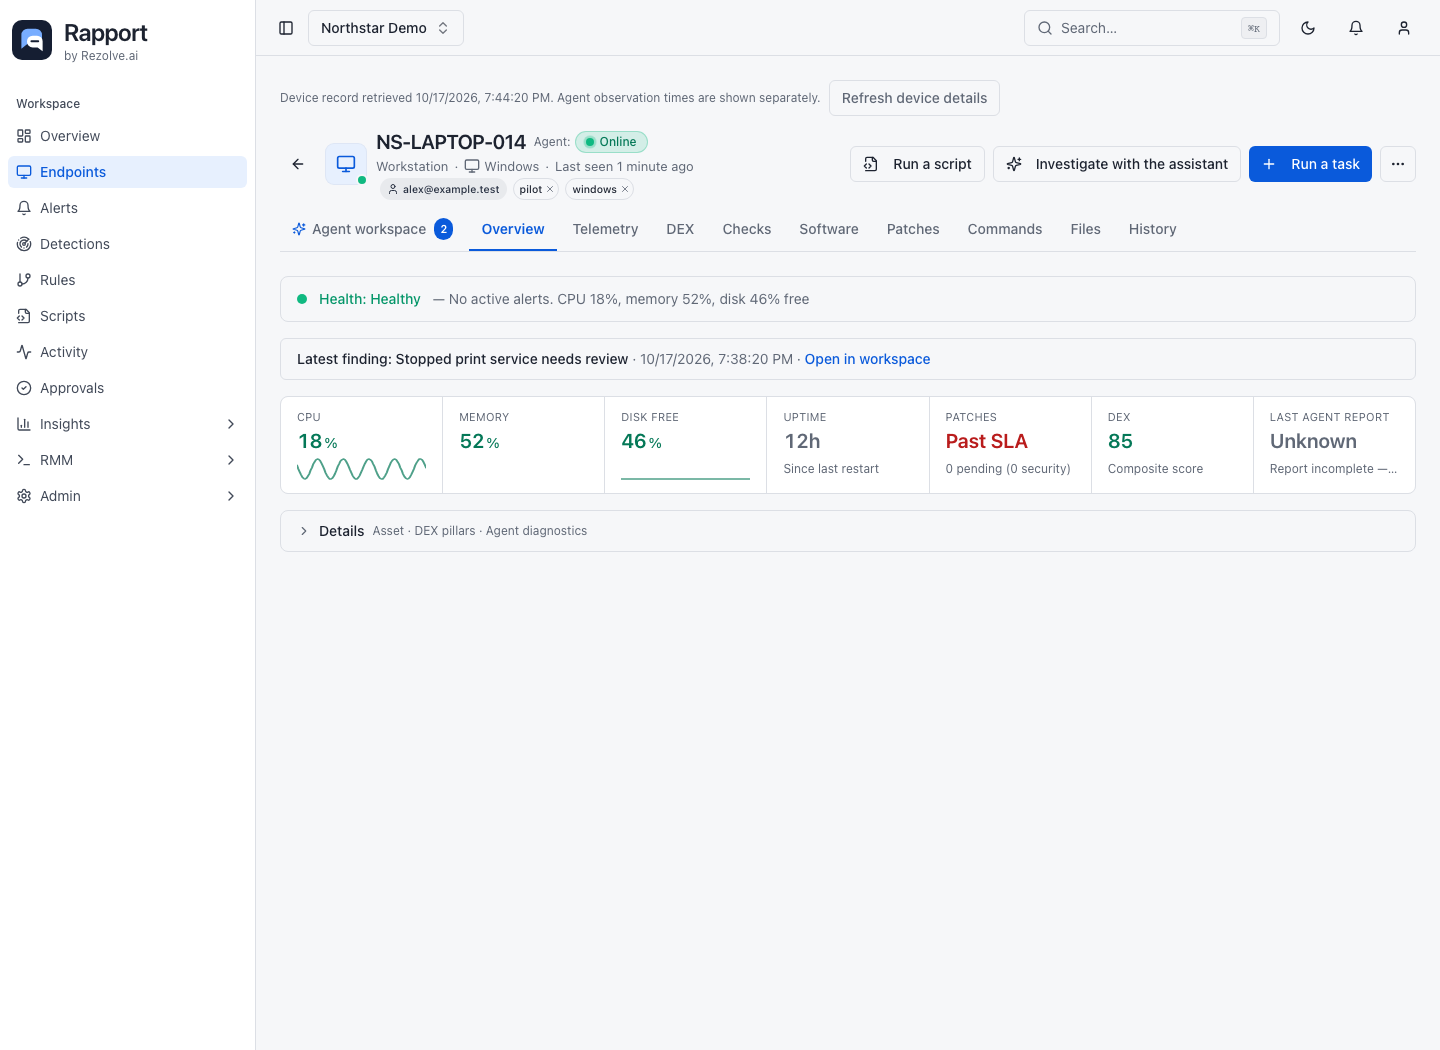
Task: Open Activity in the sidebar
Action: click(x=127, y=352)
